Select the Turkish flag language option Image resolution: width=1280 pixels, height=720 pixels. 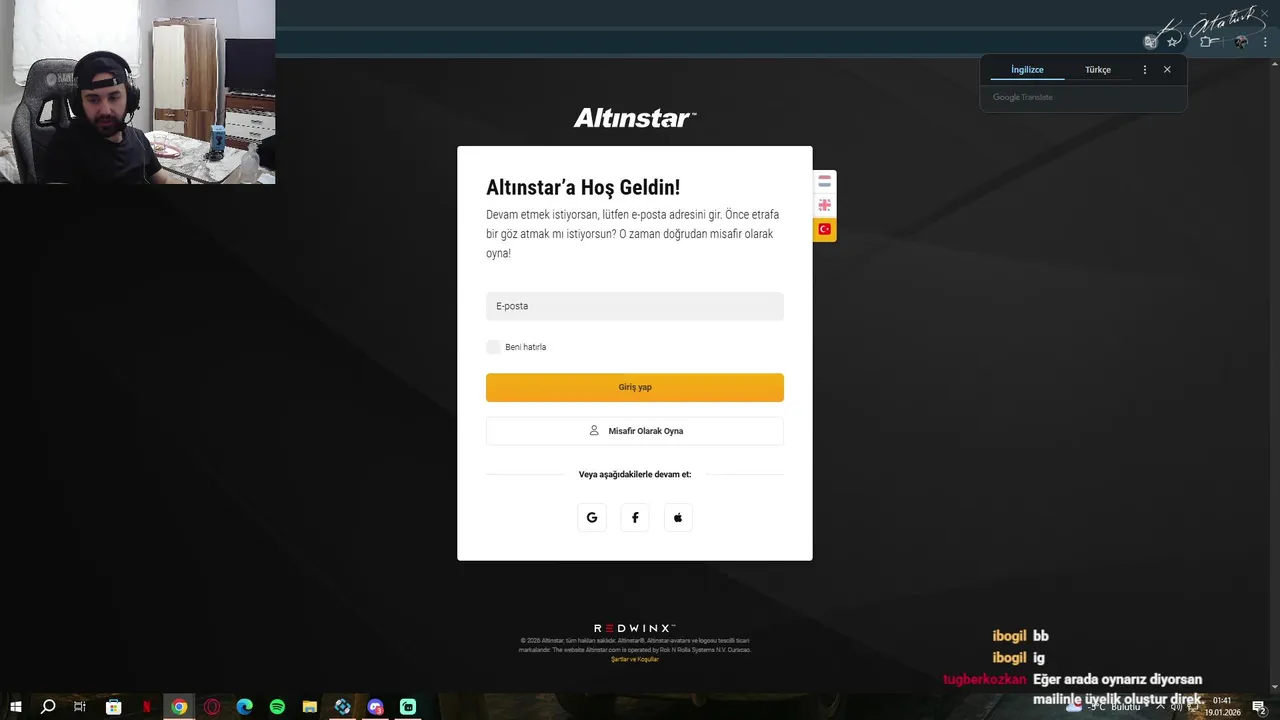[825, 229]
